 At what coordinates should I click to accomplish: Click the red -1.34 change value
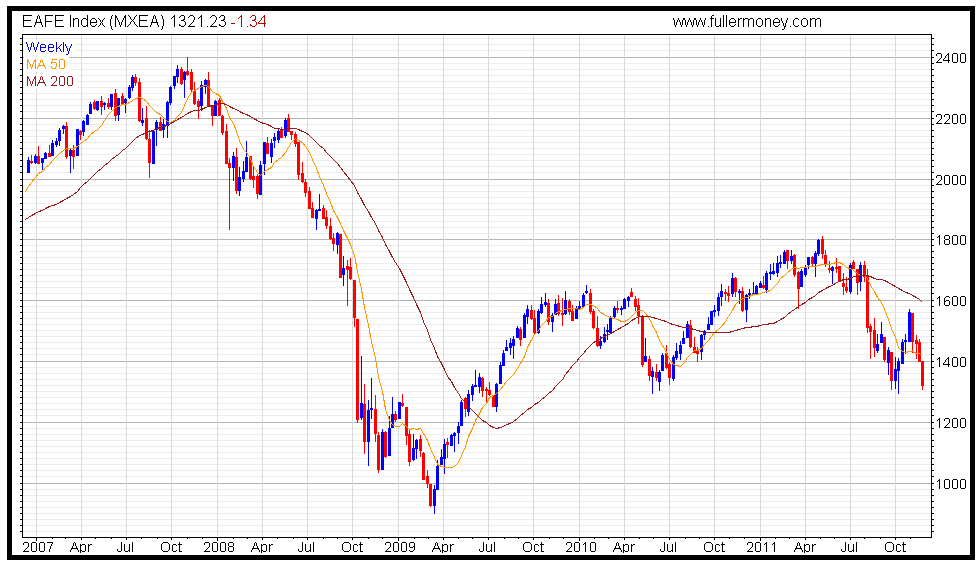(x=248, y=22)
